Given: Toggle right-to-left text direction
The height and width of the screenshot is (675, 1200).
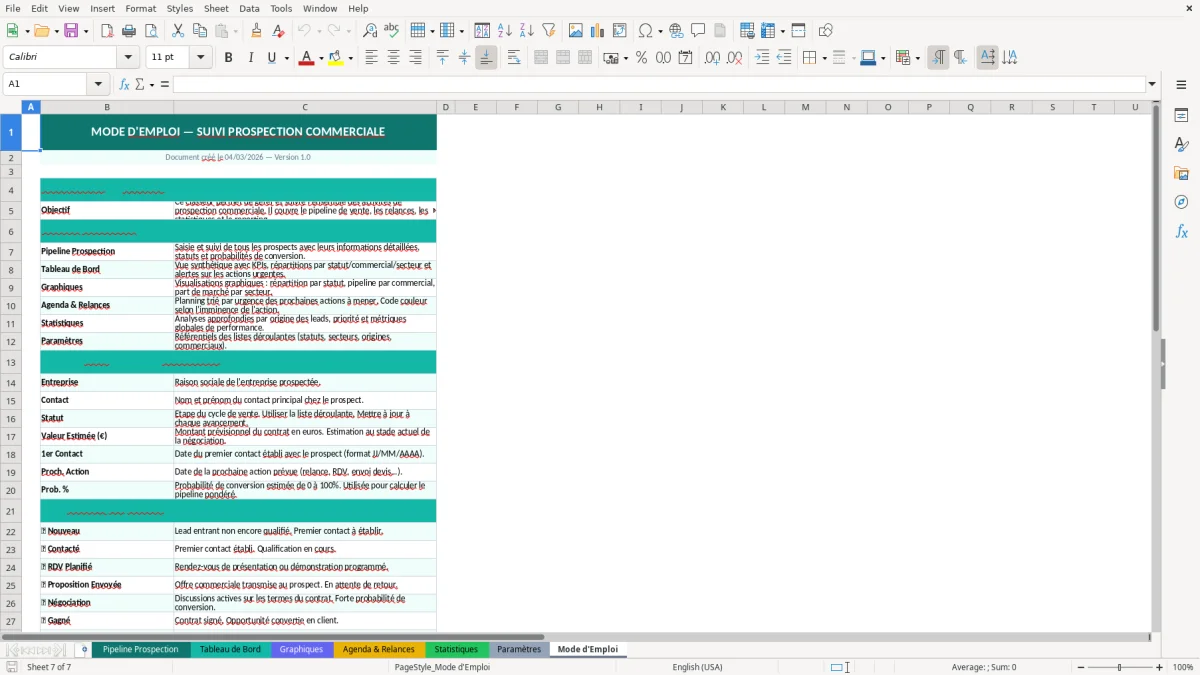Looking at the screenshot, I should 960,58.
